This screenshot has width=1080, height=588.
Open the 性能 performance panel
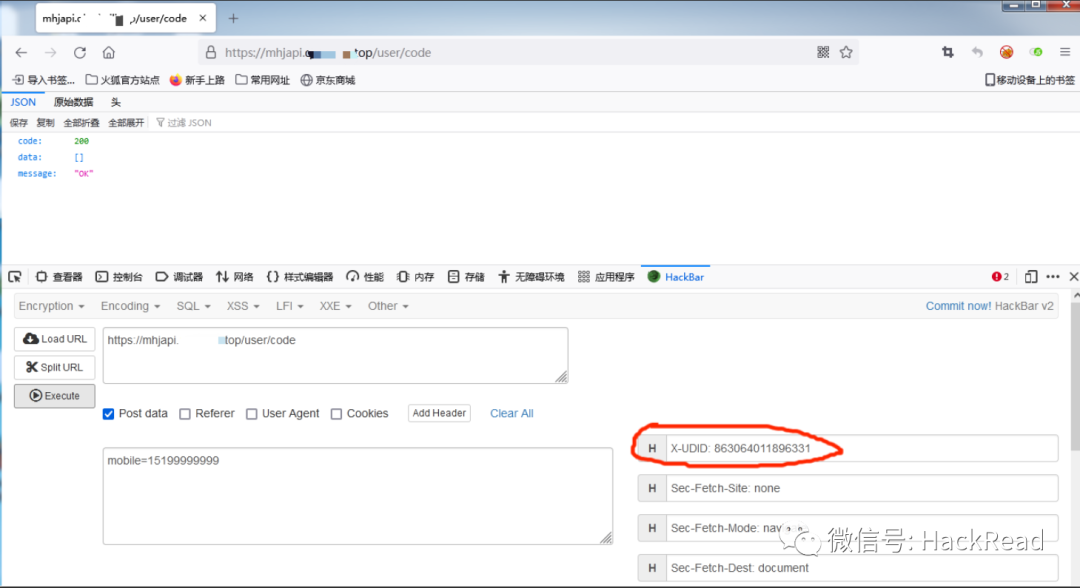365,277
